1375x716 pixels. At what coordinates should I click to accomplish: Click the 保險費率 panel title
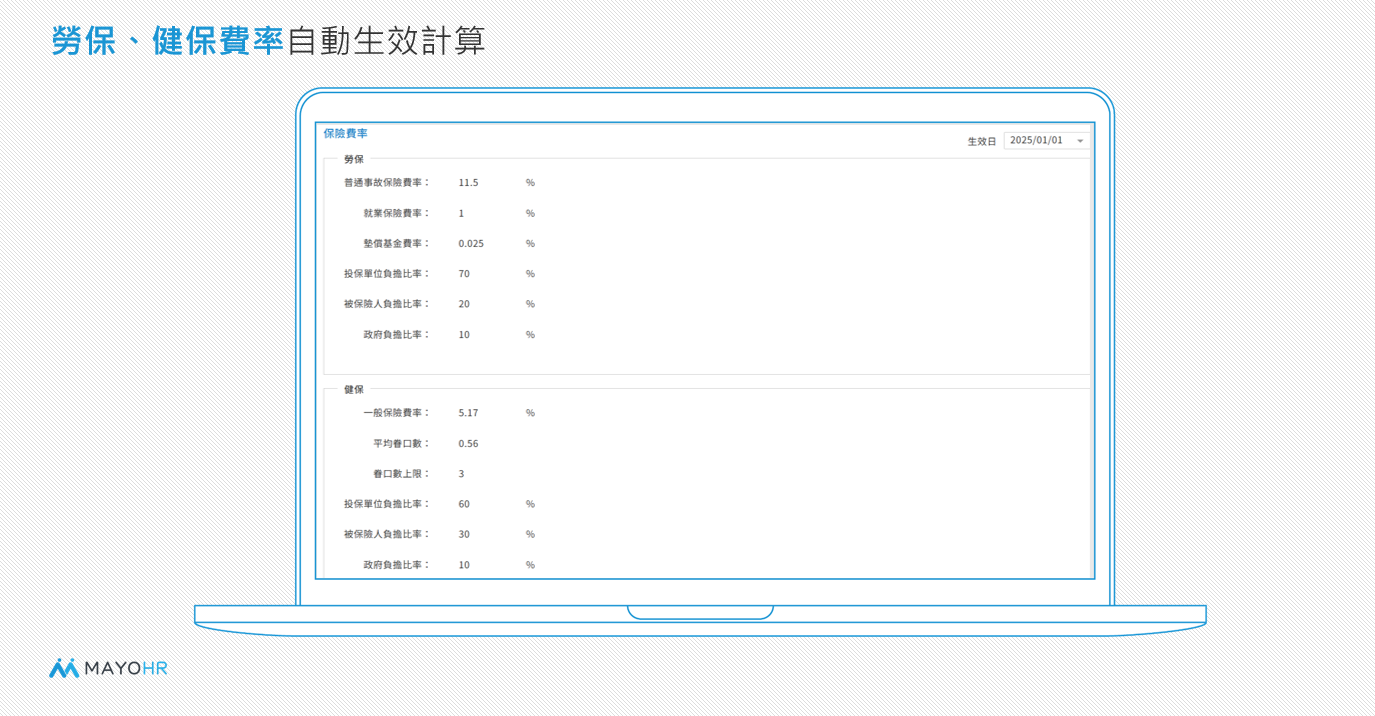[x=345, y=133]
